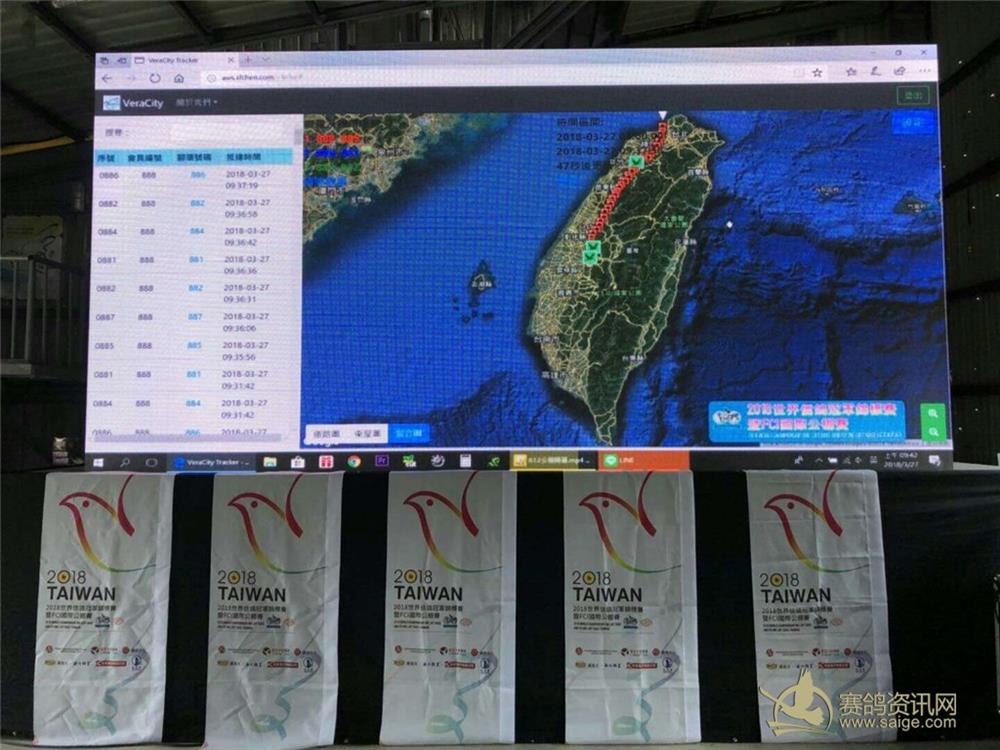
Task: Click ring number link 886 in first row
Action: point(198,175)
